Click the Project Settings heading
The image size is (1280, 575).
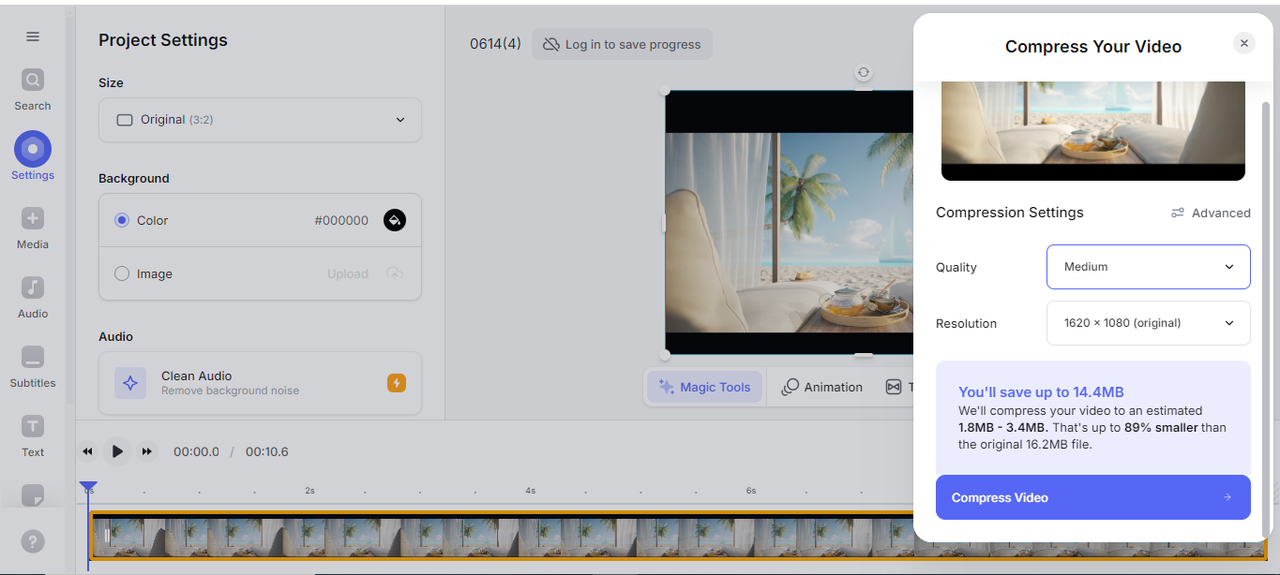[163, 40]
